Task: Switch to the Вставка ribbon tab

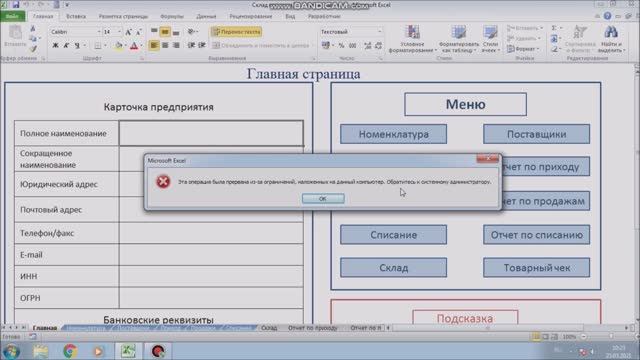Action: pyautogui.click(x=76, y=16)
